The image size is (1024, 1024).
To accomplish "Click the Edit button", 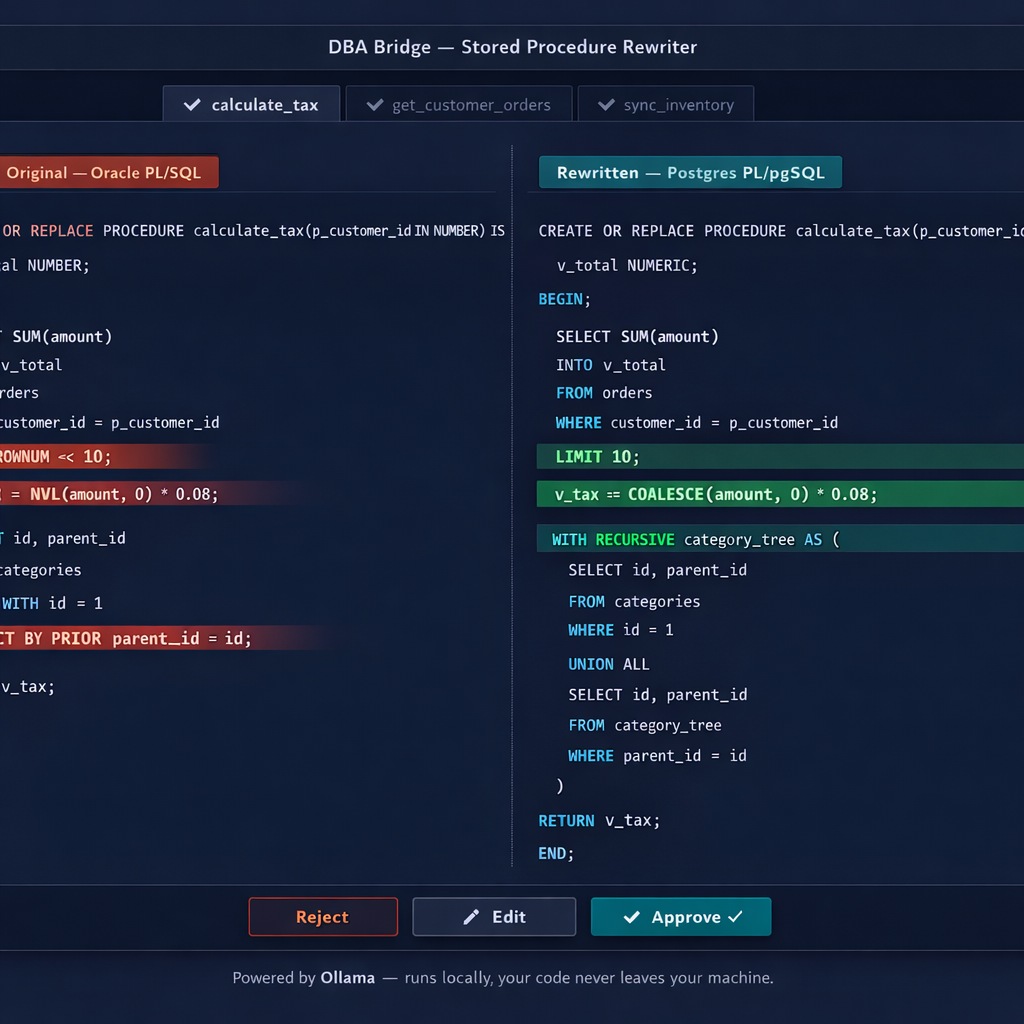I will coord(494,916).
